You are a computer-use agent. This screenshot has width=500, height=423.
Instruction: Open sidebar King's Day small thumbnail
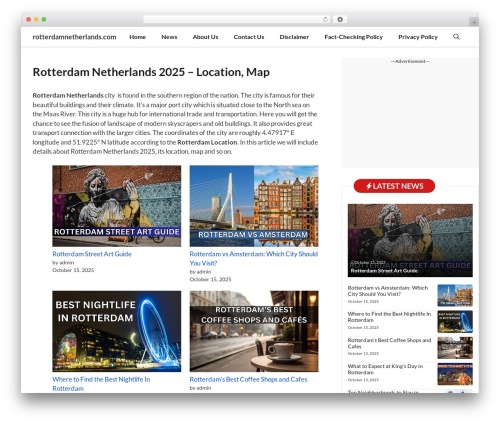click(x=455, y=374)
